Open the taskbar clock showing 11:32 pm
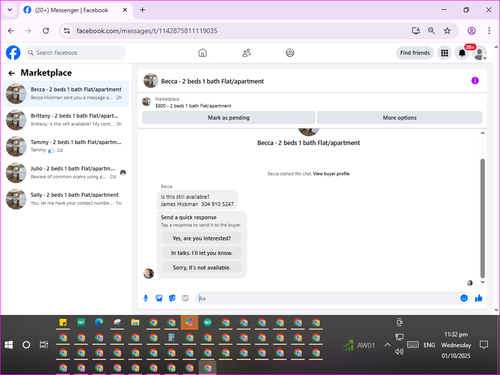The width and height of the screenshot is (500, 375). click(x=456, y=345)
